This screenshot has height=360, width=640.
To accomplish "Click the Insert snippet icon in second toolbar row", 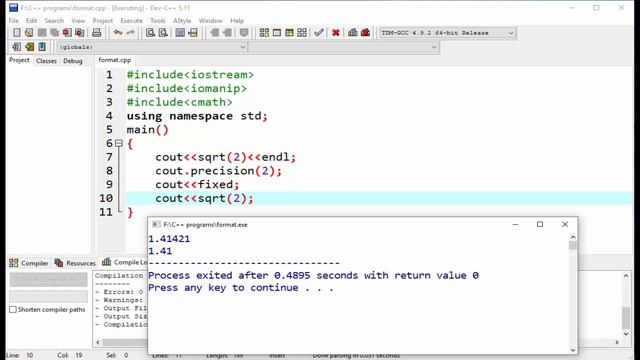I will (x=17, y=47).
